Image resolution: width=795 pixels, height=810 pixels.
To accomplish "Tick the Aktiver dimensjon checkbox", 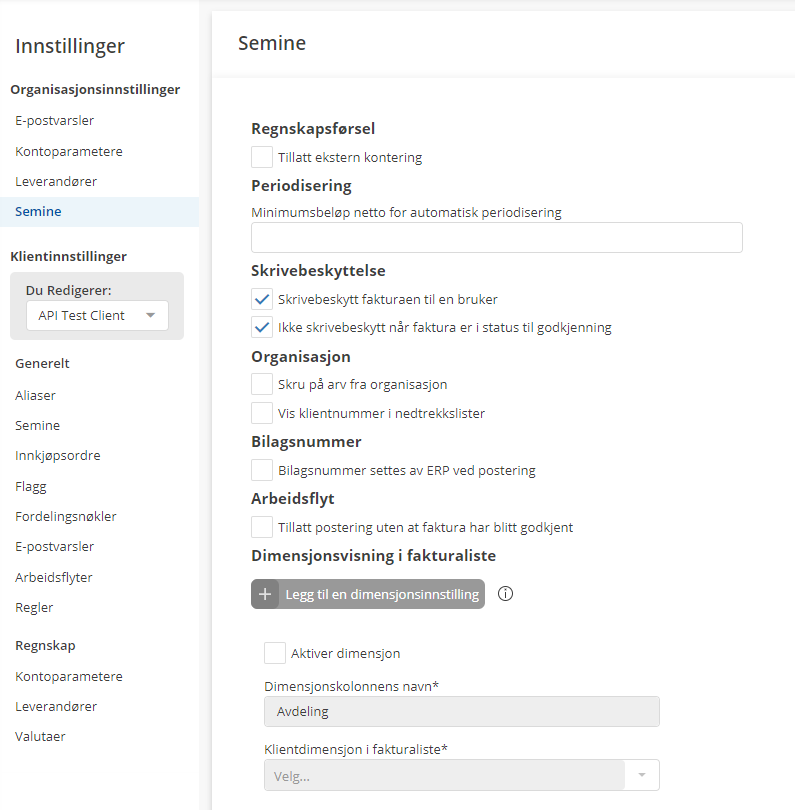I will pos(275,653).
